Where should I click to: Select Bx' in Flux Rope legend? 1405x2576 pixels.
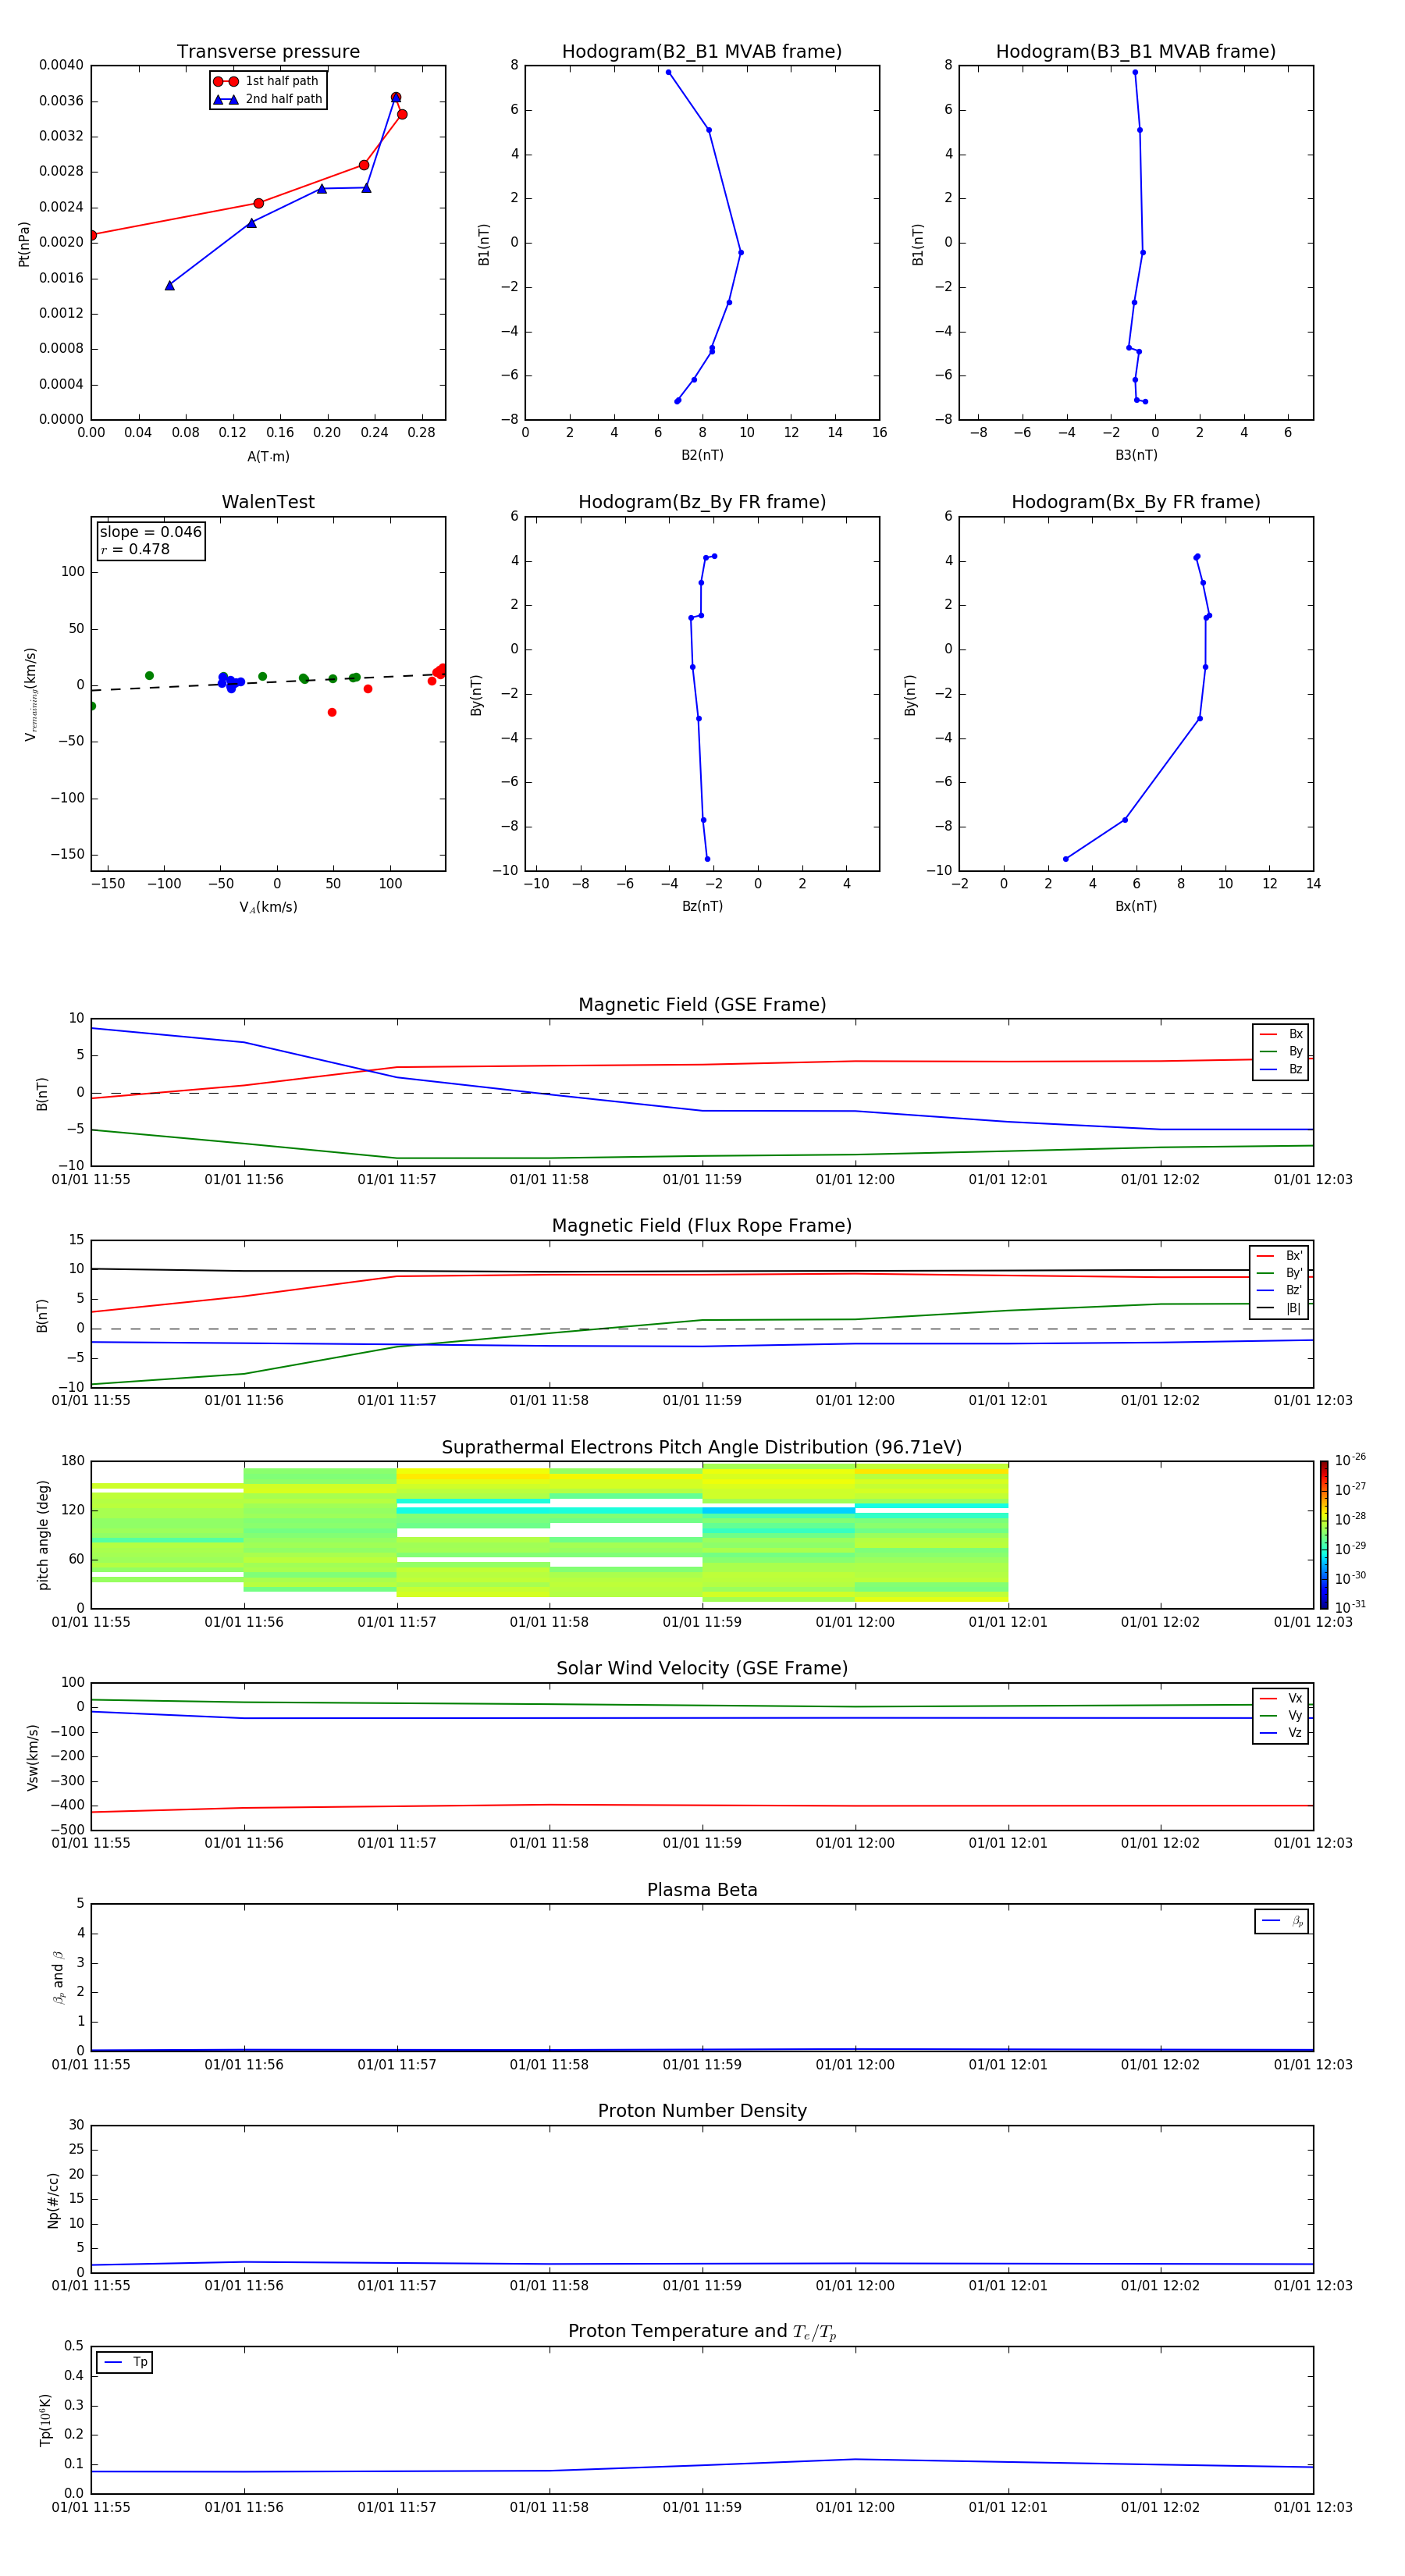pos(1279,1256)
